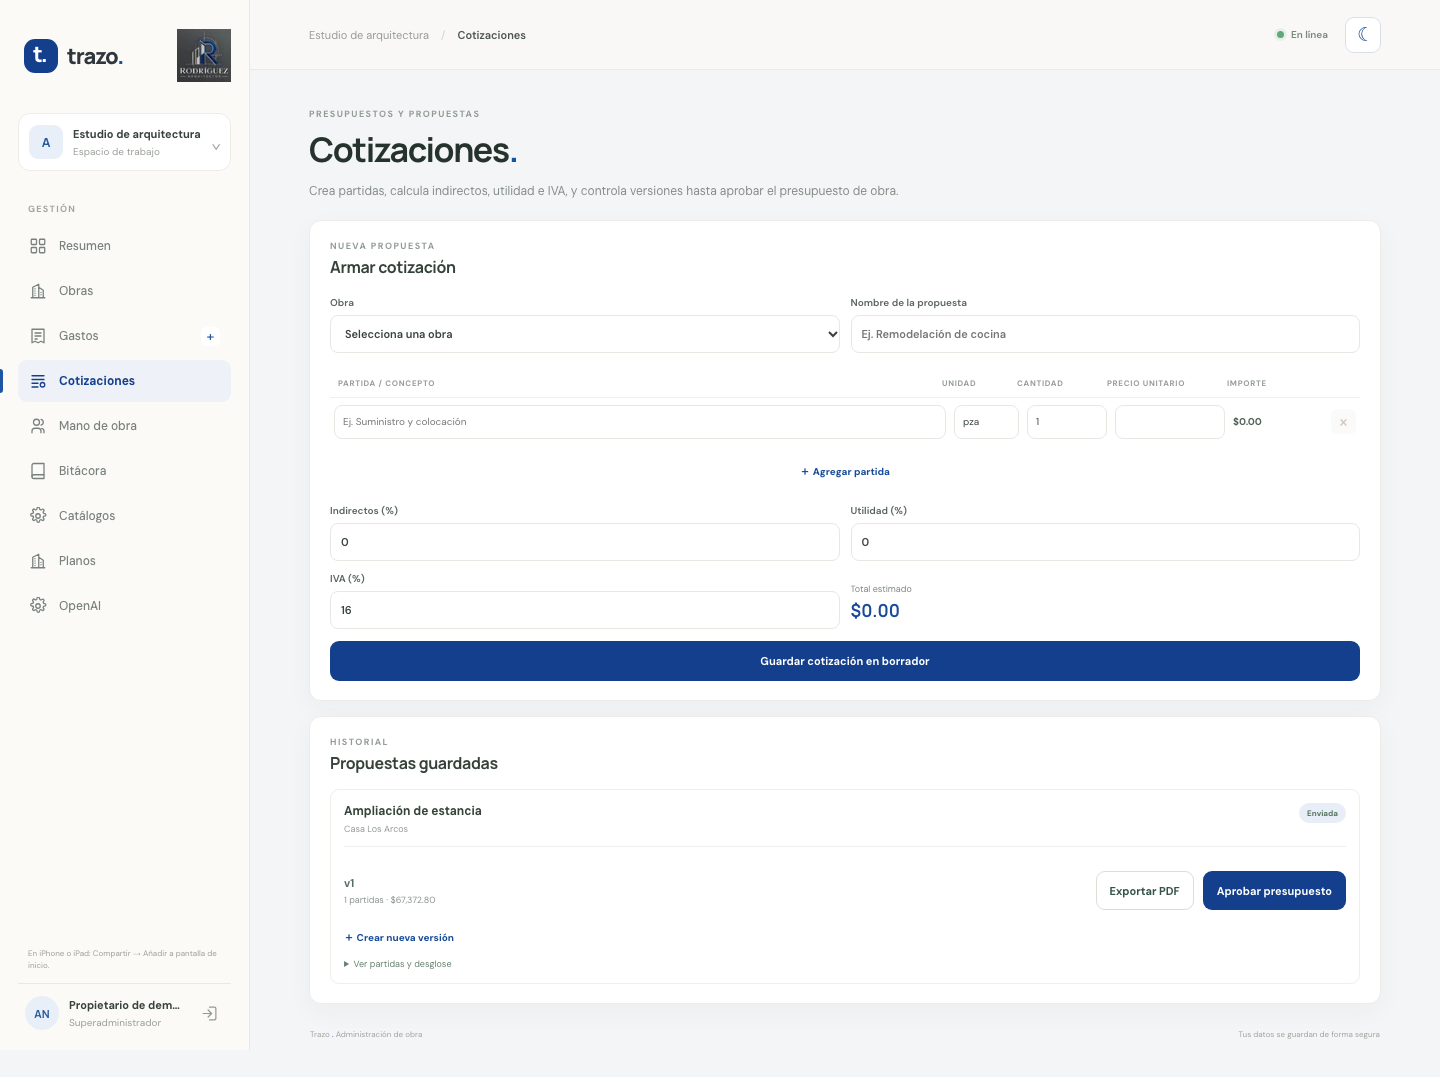Open the Selecciona una obra dropdown
The height and width of the screenshot is (1077, 1440).
point(585,334)
